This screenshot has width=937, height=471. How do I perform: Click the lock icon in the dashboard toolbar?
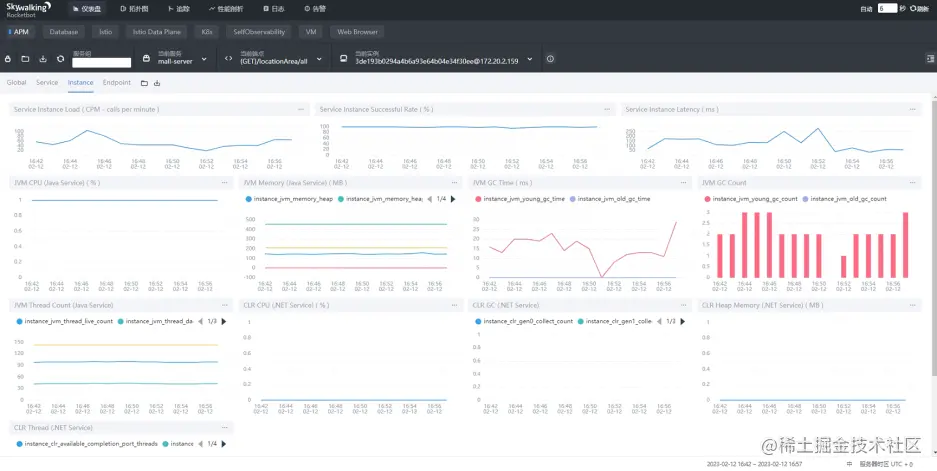click(x=8, y=59)
